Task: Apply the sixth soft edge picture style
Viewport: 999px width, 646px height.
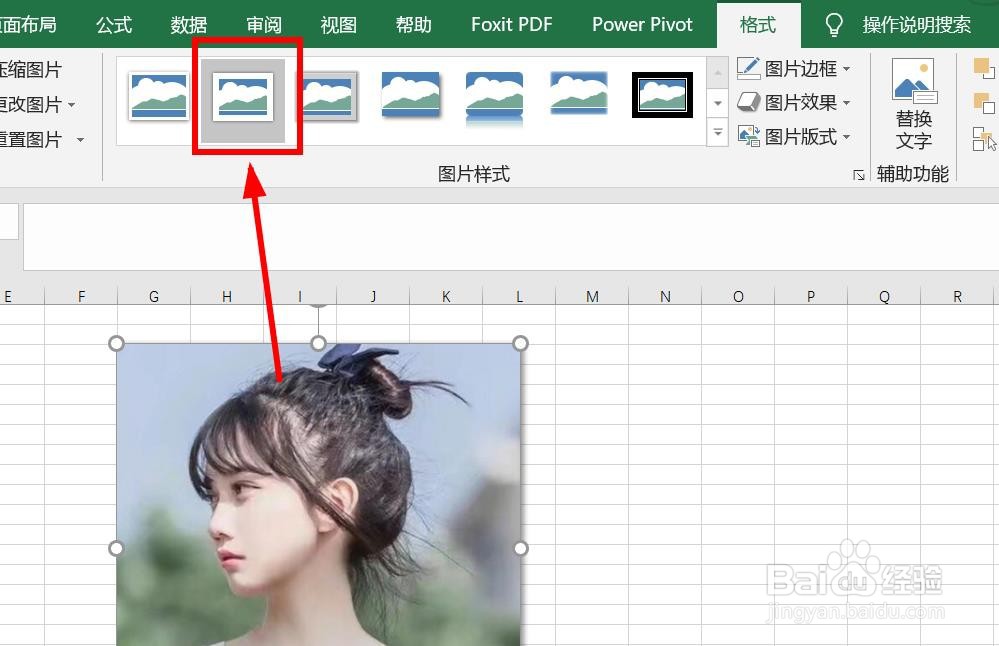Action: point(579,93)
